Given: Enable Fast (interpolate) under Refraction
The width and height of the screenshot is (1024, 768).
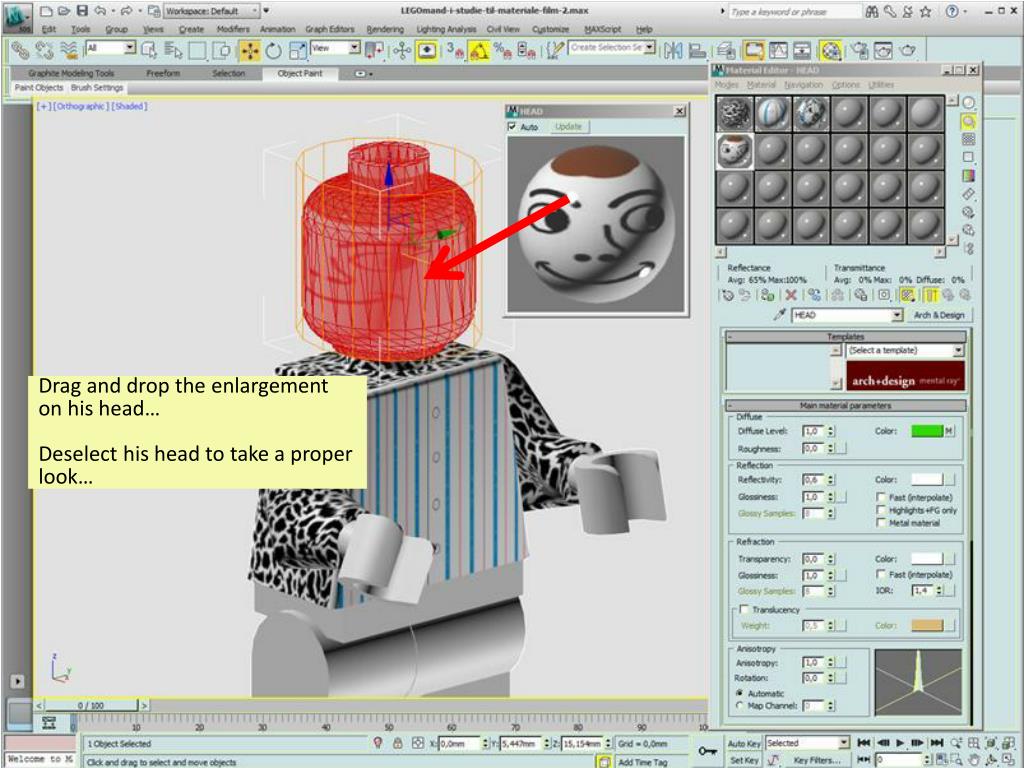Looking at the screenshot, I should (881, 575).
